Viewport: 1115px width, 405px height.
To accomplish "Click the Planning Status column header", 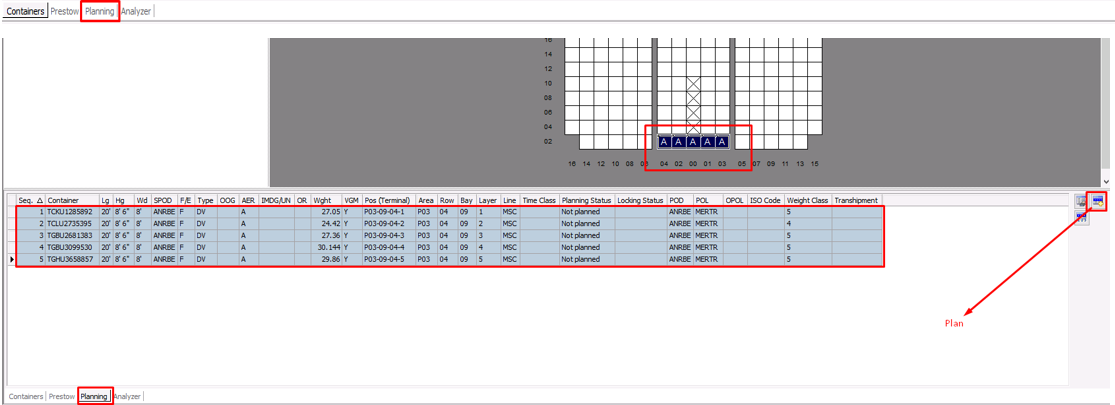I will pos(587,200).
